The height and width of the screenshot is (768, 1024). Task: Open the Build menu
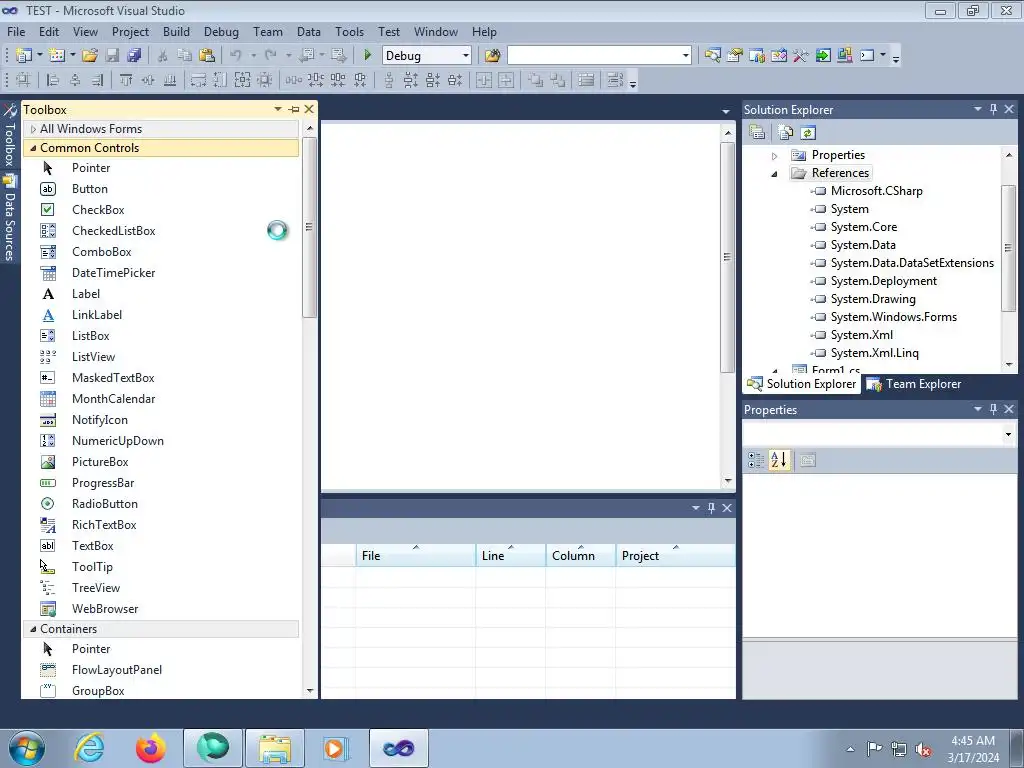[176, 31]
